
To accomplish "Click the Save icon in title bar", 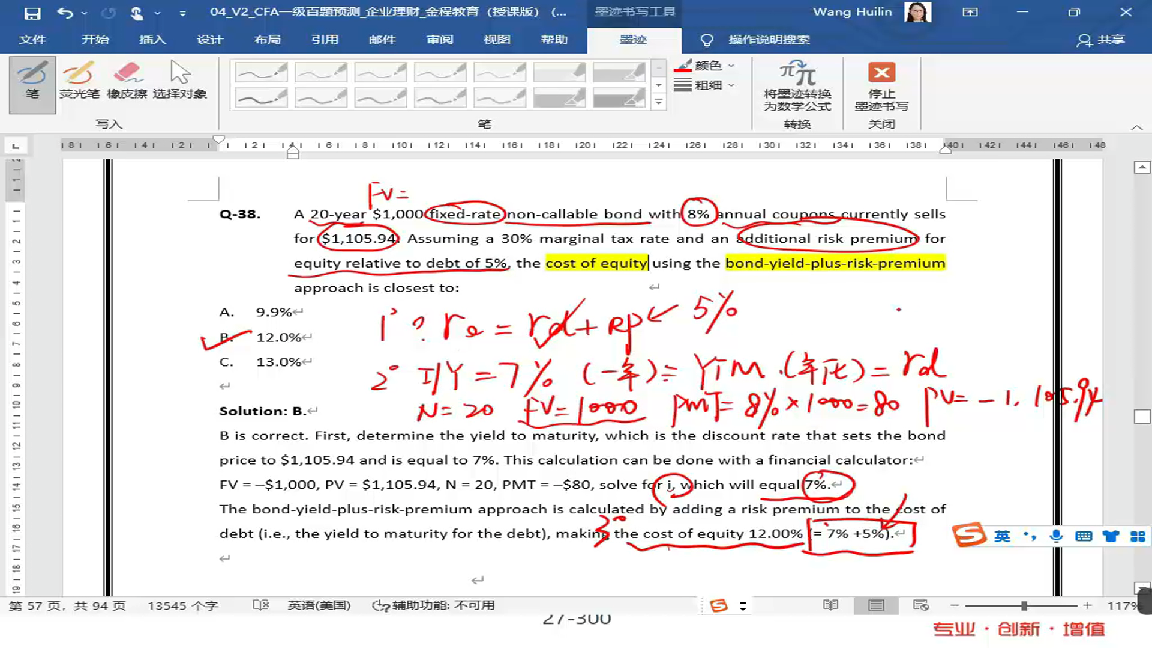I will click(32, 13).
